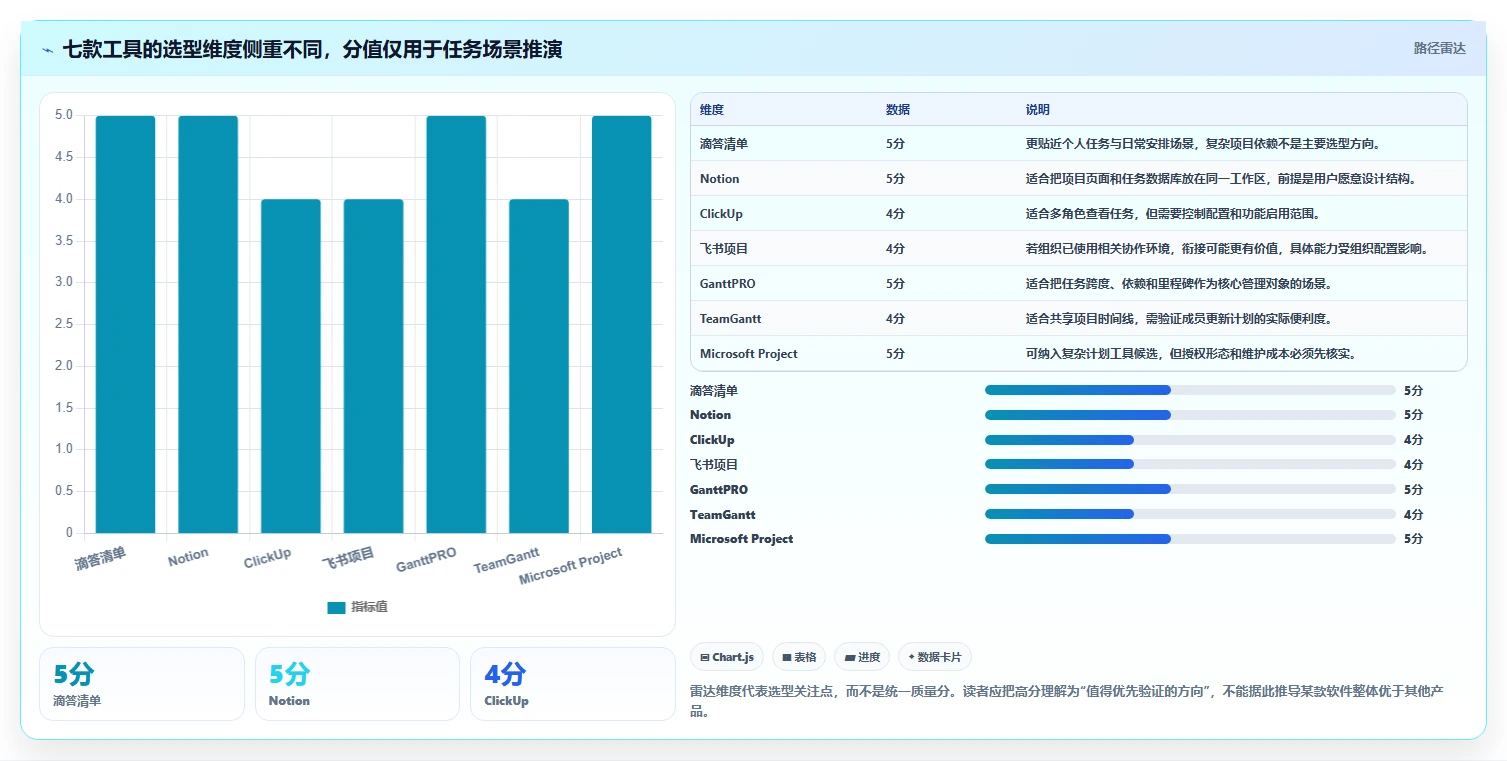The height and width of the screenshot is (761, 1507).
Task: Click the page title 七款工具的选型维度侧重不同
Action: (312, 49)
